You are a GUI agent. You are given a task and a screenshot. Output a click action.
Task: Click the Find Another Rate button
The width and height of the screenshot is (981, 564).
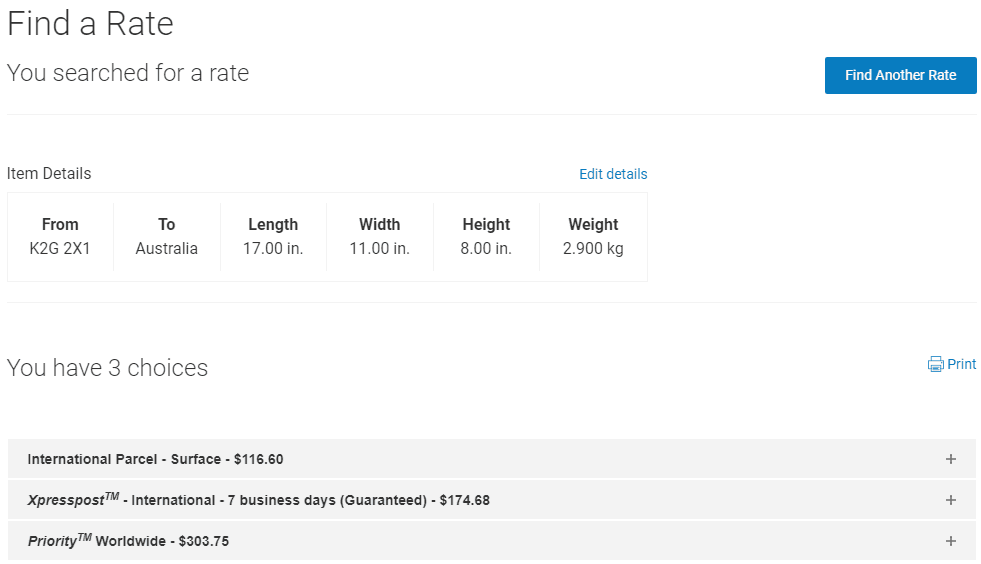tap(900, 75)
